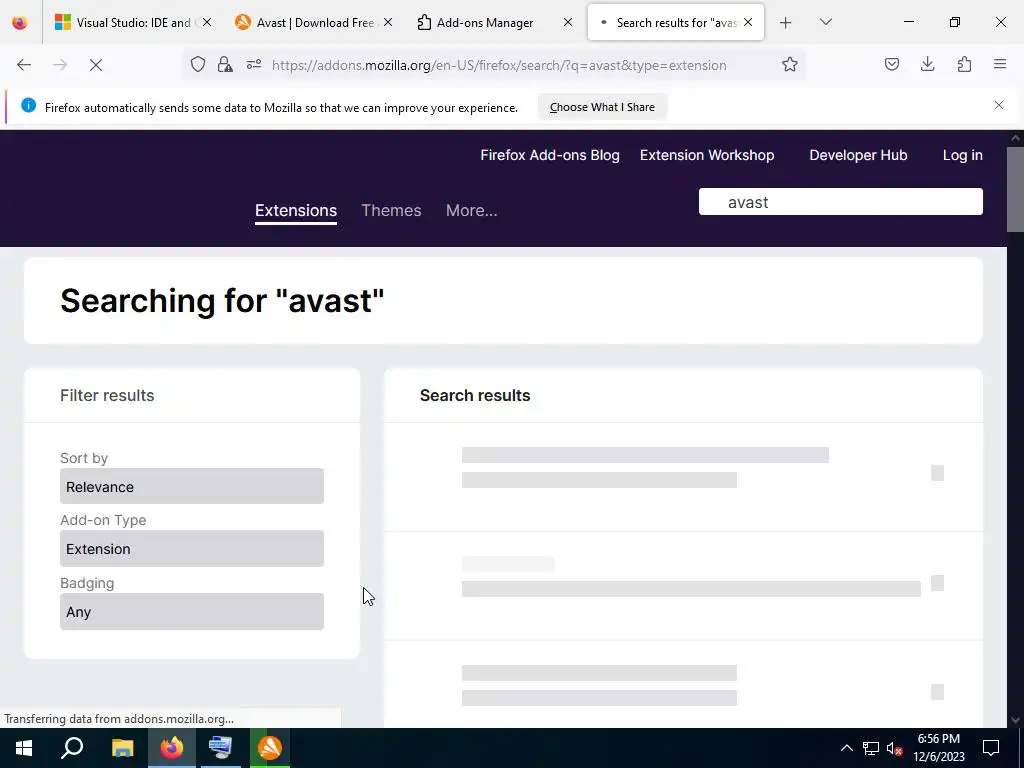Click muted volume tray icon
Screen dimensions: 1024x768
tap(894, 748)
